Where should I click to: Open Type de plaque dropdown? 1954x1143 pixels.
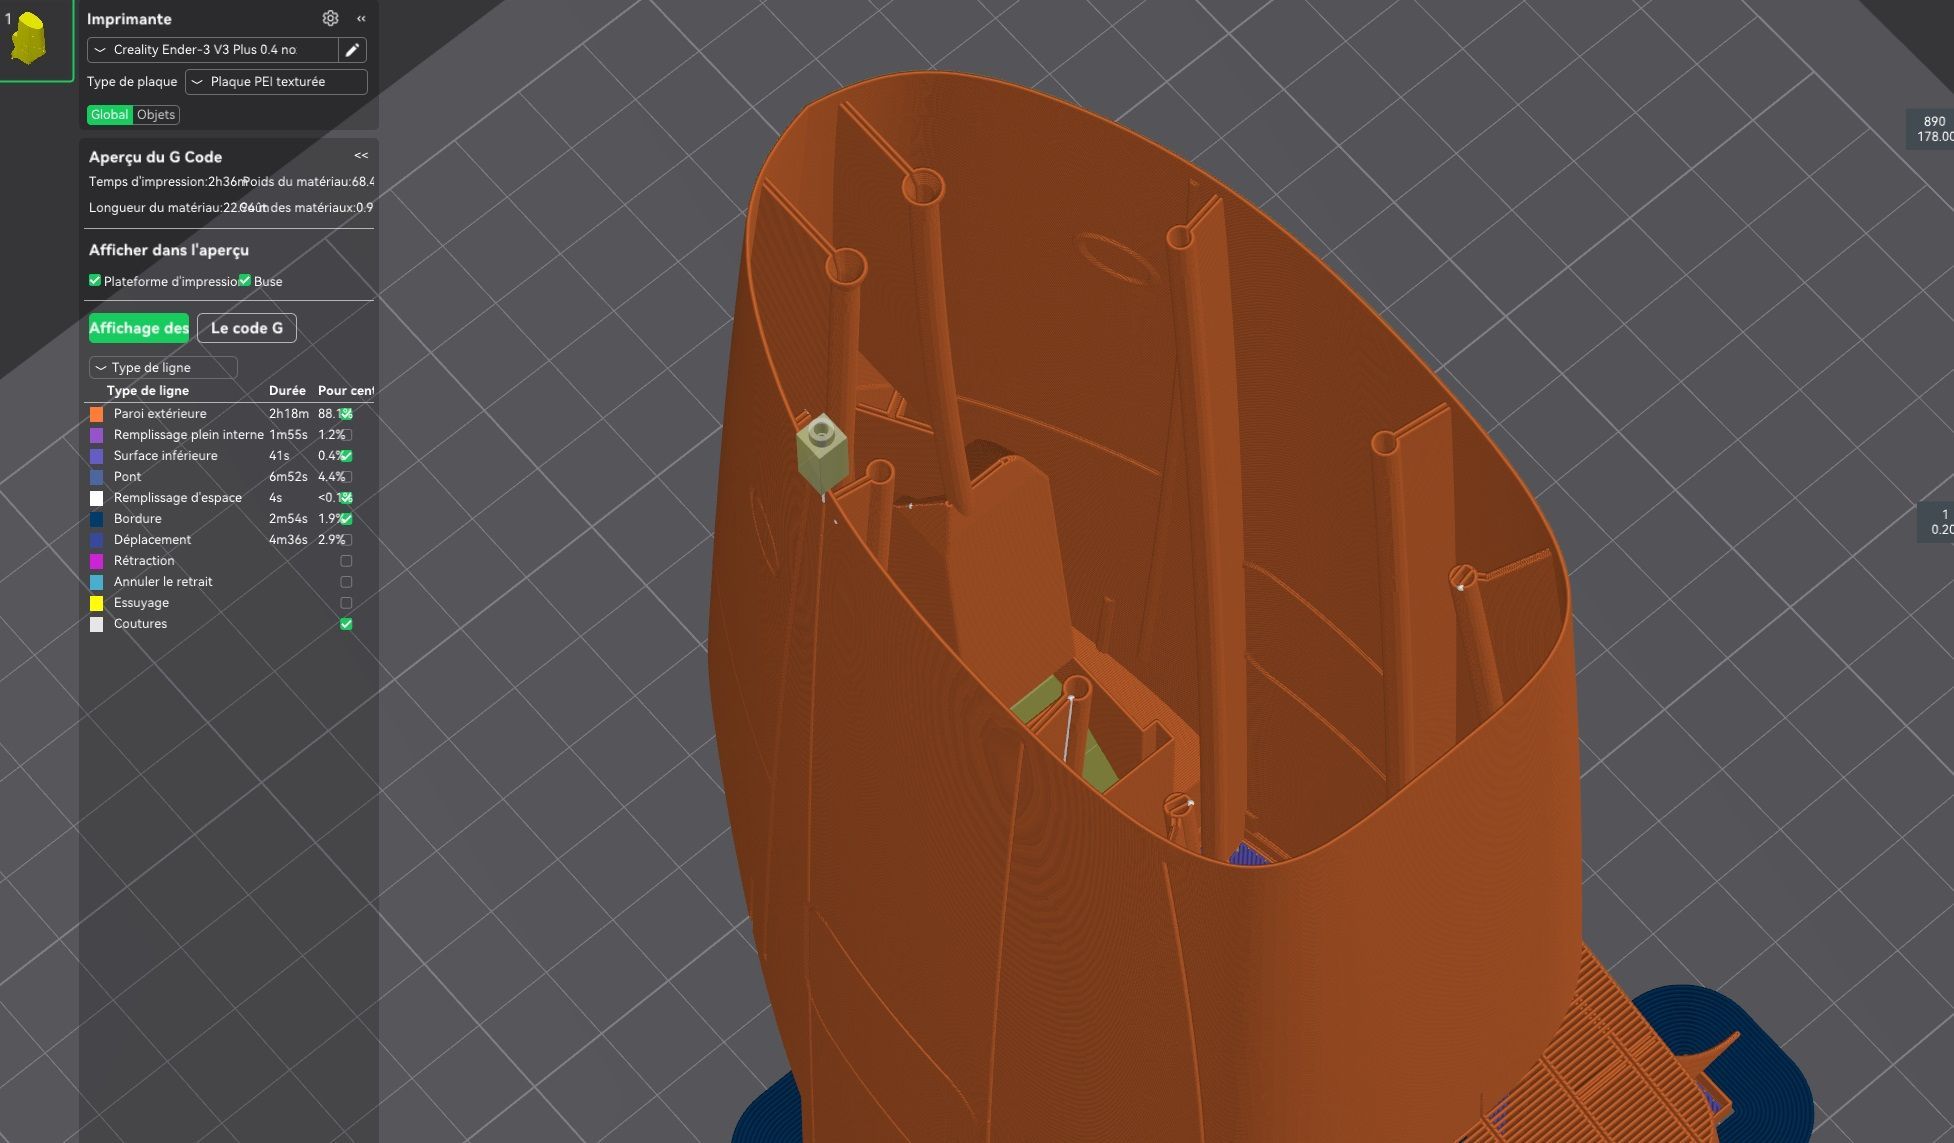coord(276,82)
